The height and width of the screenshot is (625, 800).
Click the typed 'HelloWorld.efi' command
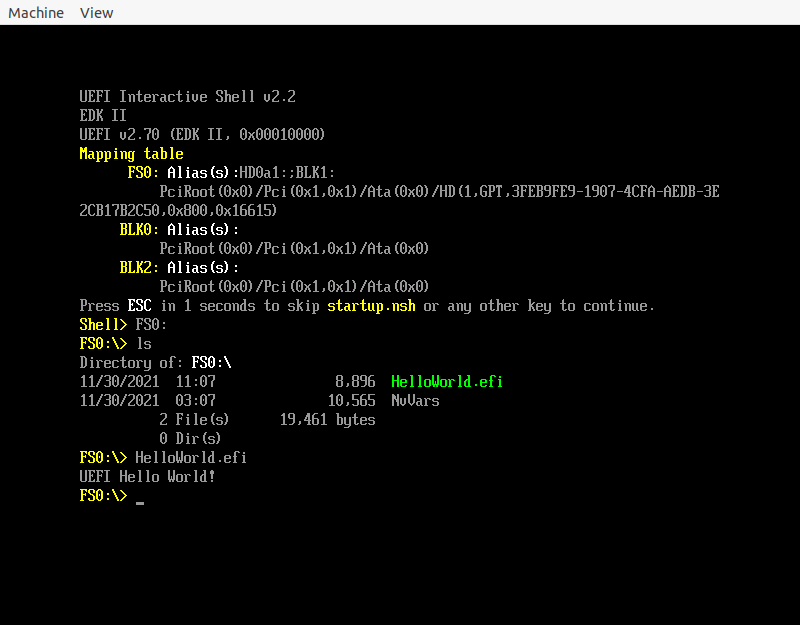pos(191,458)
